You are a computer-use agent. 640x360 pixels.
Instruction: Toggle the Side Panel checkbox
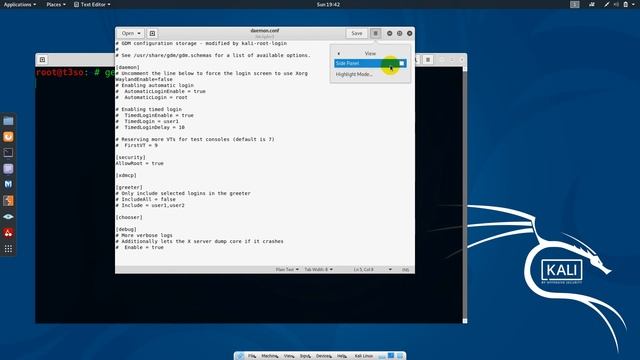pyautogui.click(x=402, y=63)
